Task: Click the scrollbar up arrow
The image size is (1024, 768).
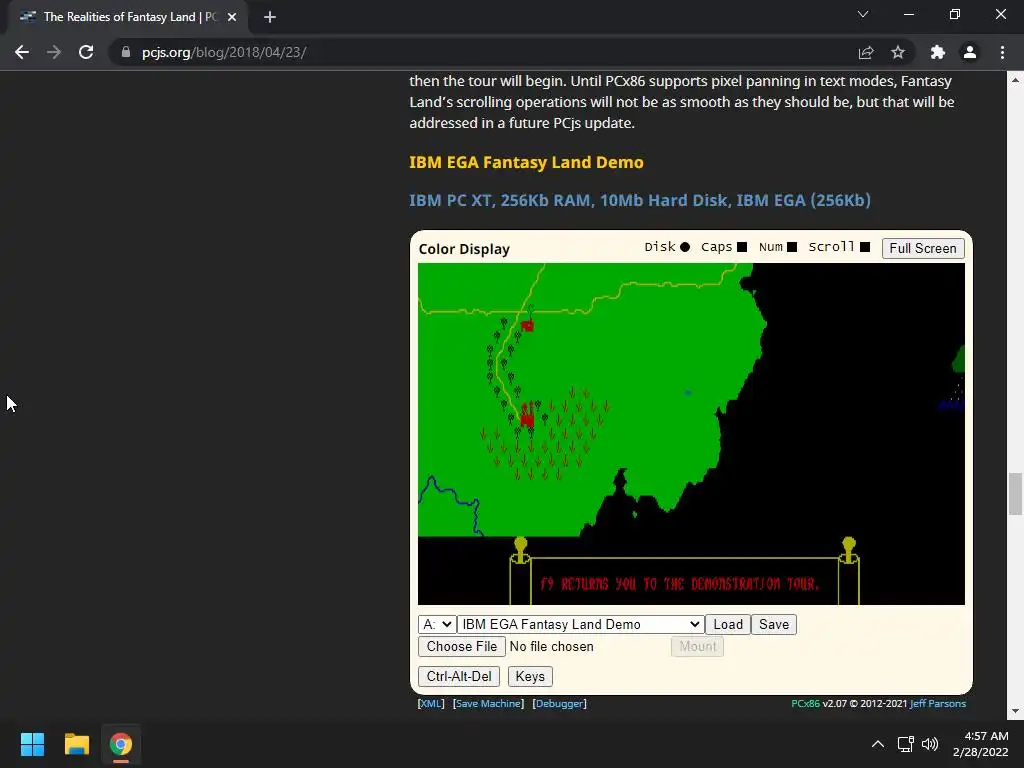Action: [x=1015, y=80]
